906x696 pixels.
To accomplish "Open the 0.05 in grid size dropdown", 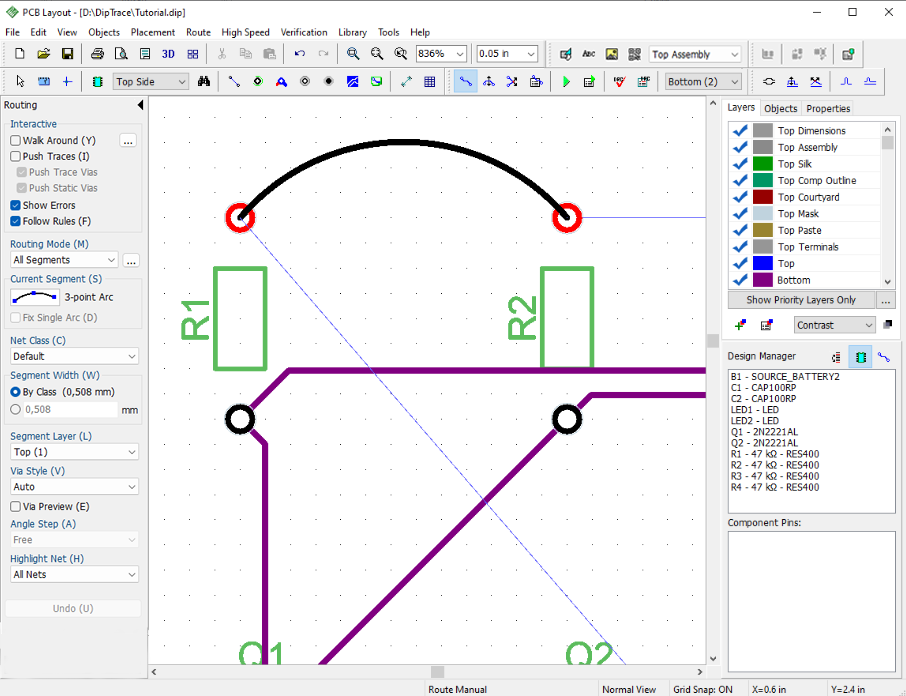I will [x=530, y=54].
